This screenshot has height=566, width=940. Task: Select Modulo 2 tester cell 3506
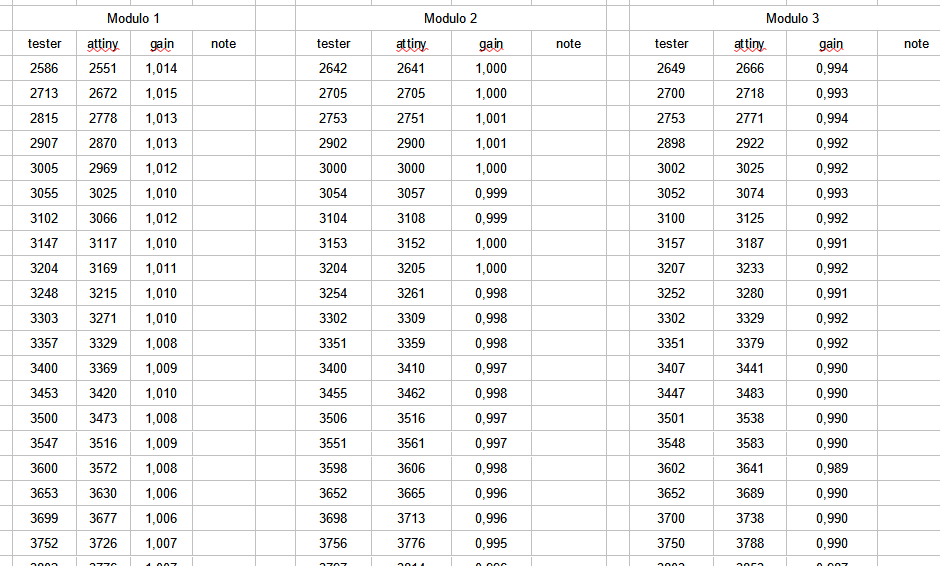coord(333,419)
